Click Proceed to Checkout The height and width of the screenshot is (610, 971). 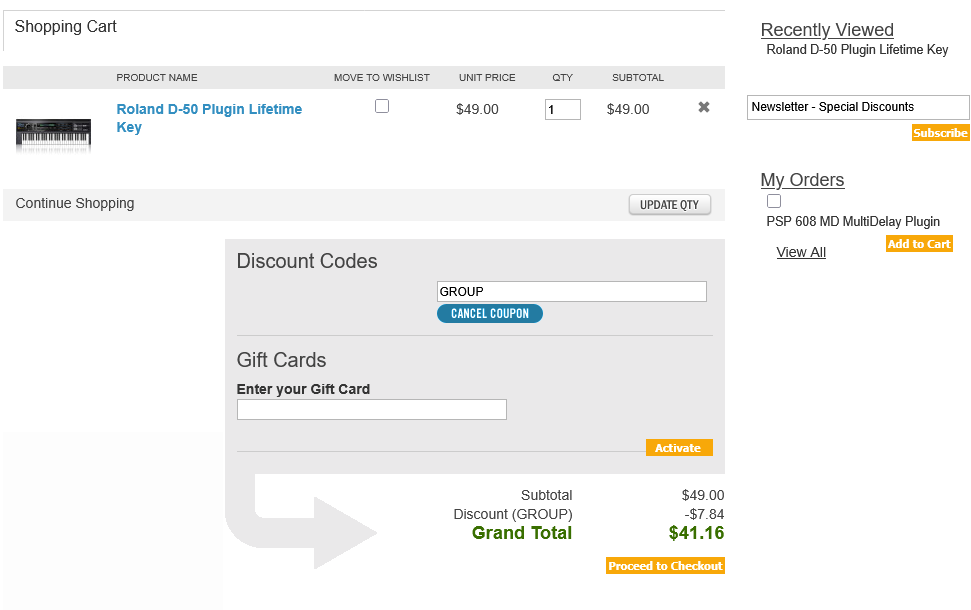point(665,565)
